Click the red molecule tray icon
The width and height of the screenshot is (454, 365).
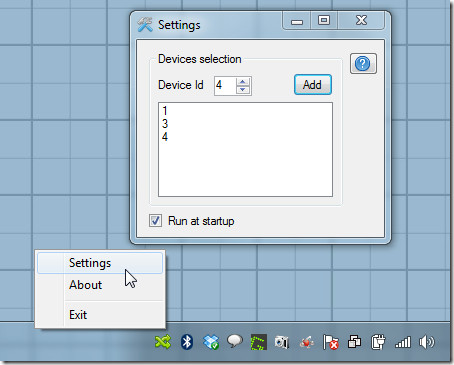pyautogui.click(x=306, y=342)
